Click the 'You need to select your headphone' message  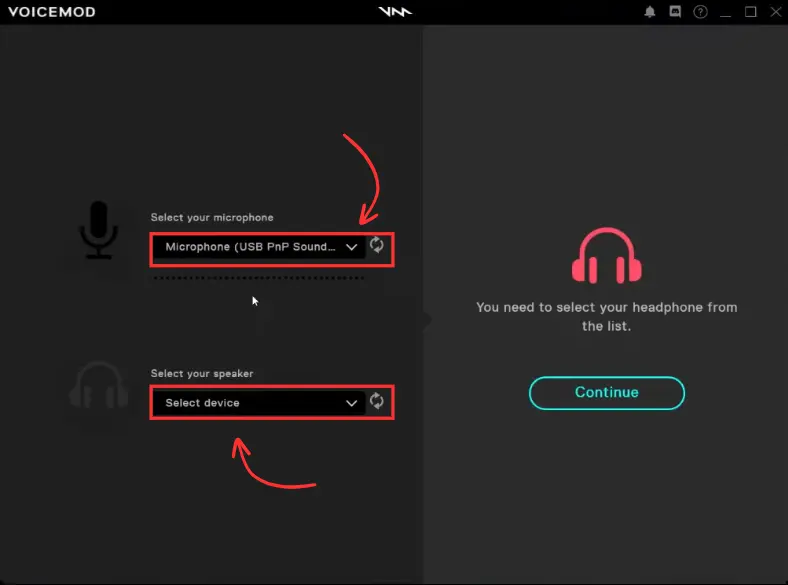click(607, 317)
